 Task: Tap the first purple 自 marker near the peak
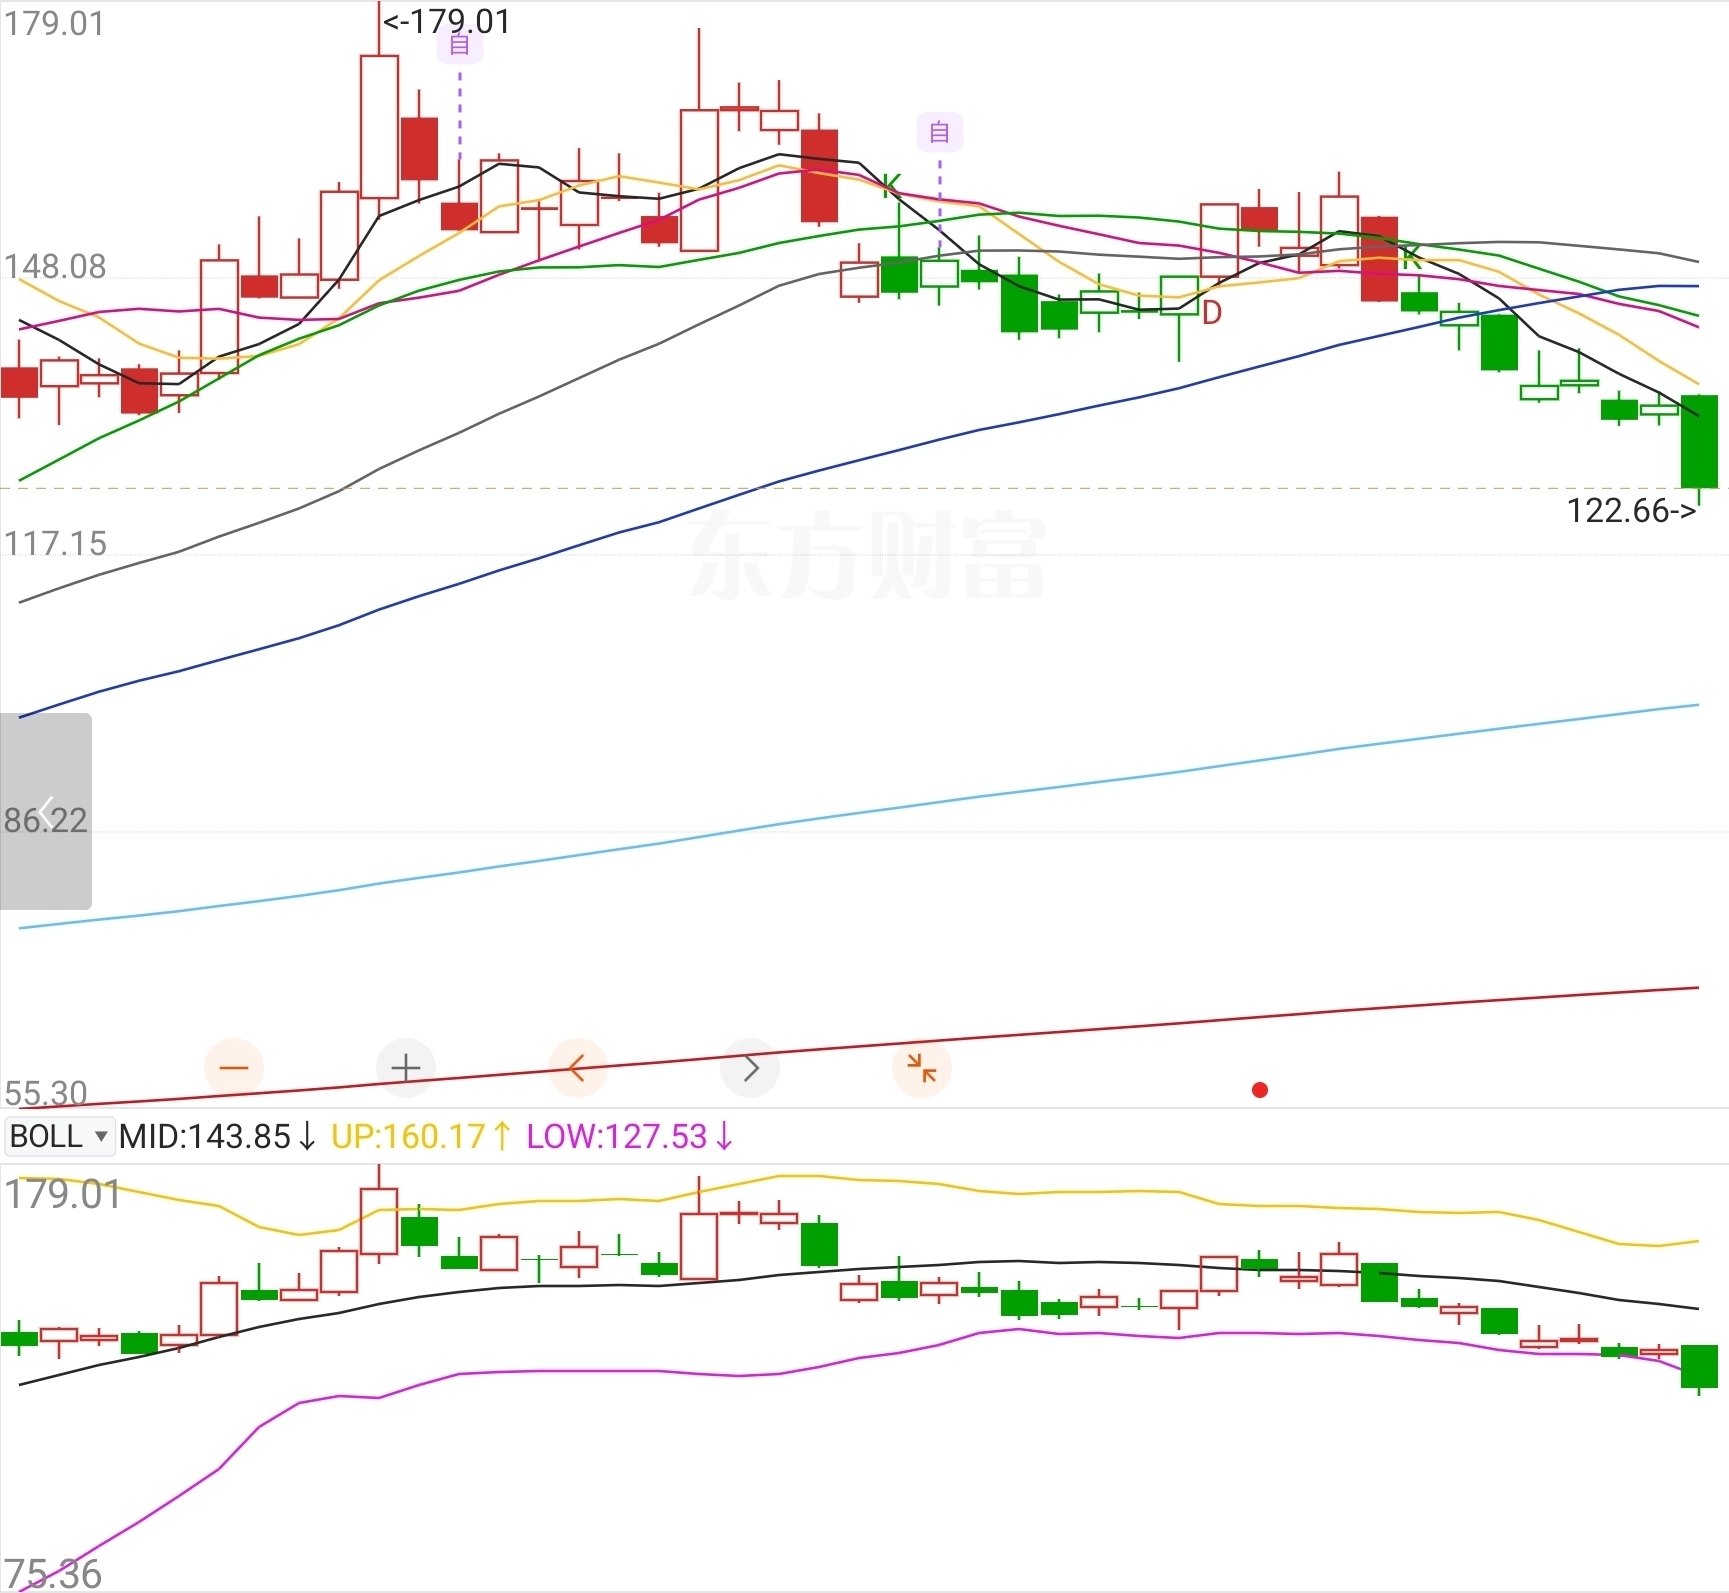[x=459, y=45]
